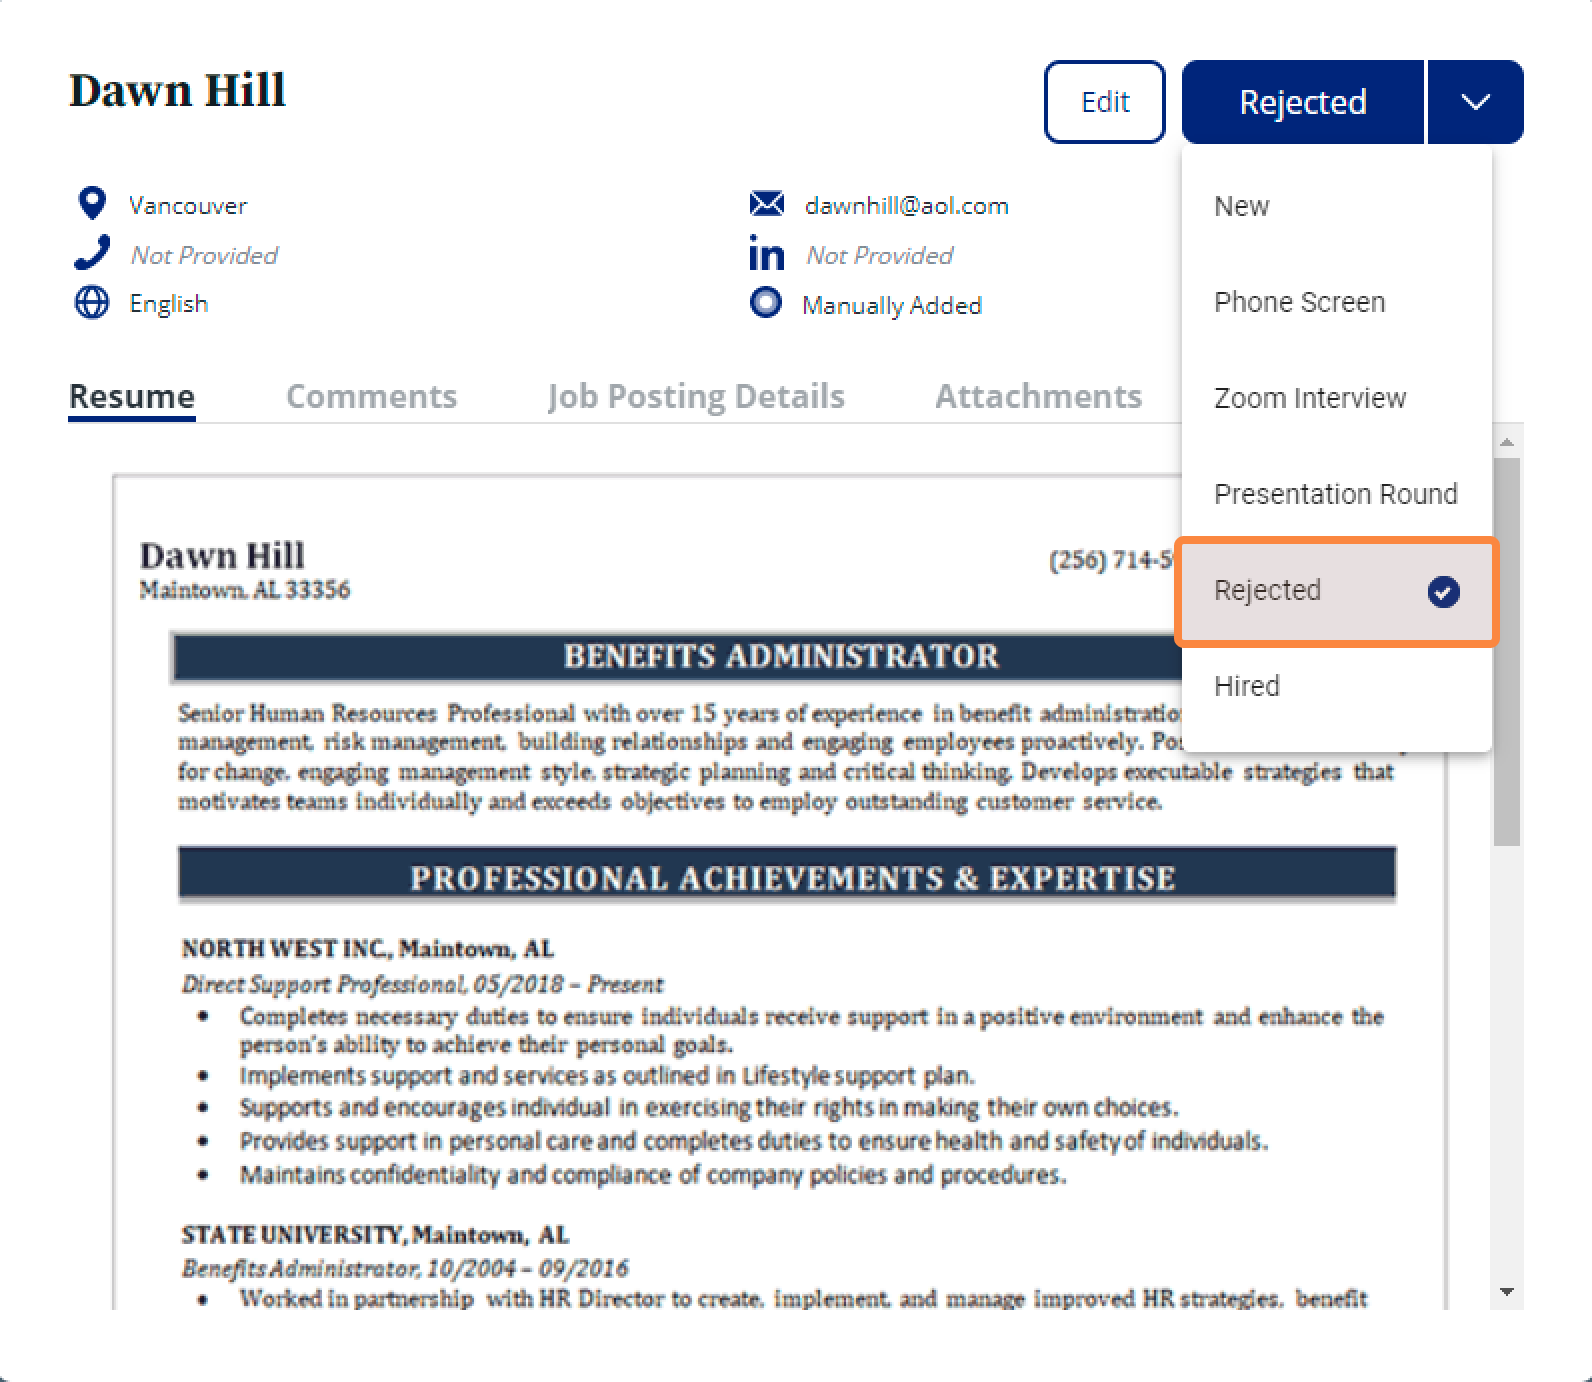This screenshot has width=1592, height=1382.
Task: Click the Rejected status button
Action: point(1303,102)
